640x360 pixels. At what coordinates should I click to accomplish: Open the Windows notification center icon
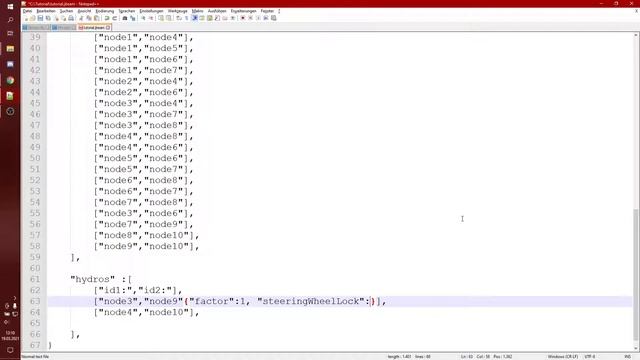(x=10, y=350)
